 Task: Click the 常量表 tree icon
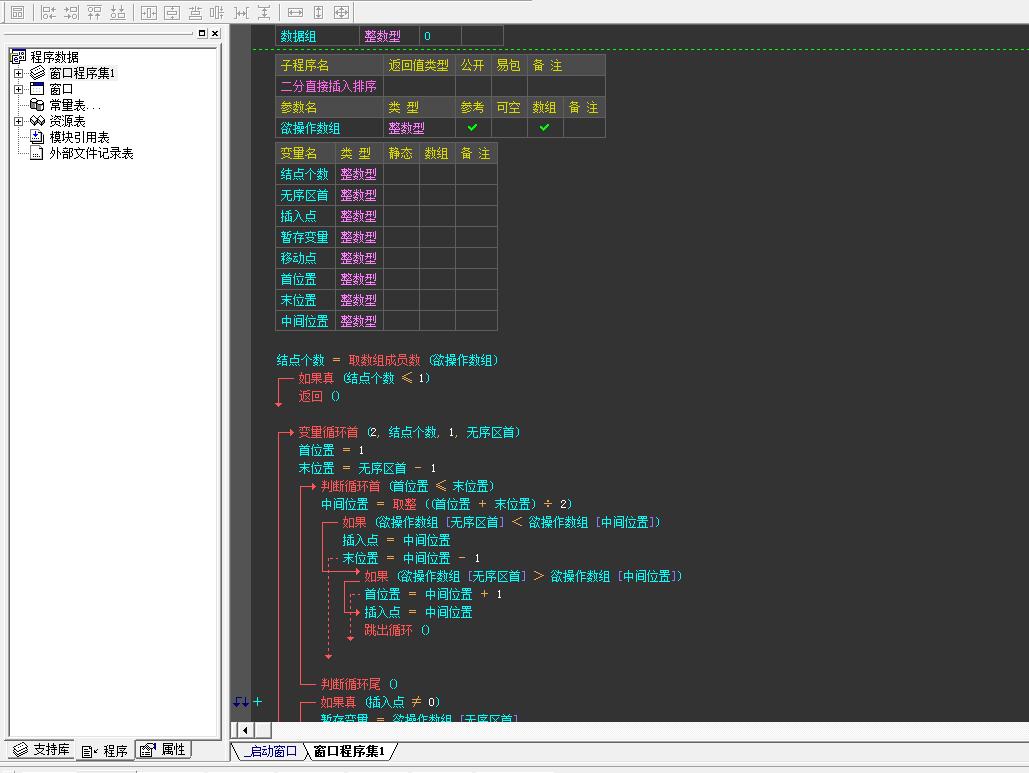click(37, 105)
